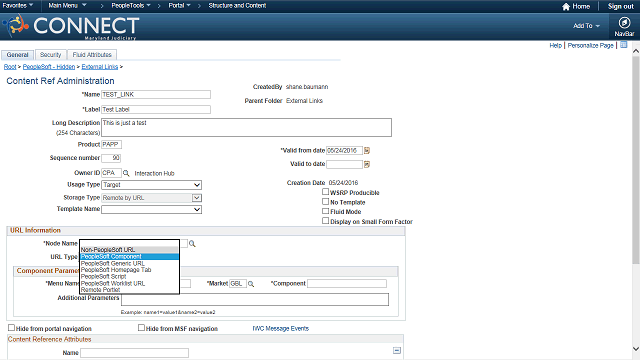Click the page vertical scrollbar thumb

pyautogui.click(x=636, y=159)
